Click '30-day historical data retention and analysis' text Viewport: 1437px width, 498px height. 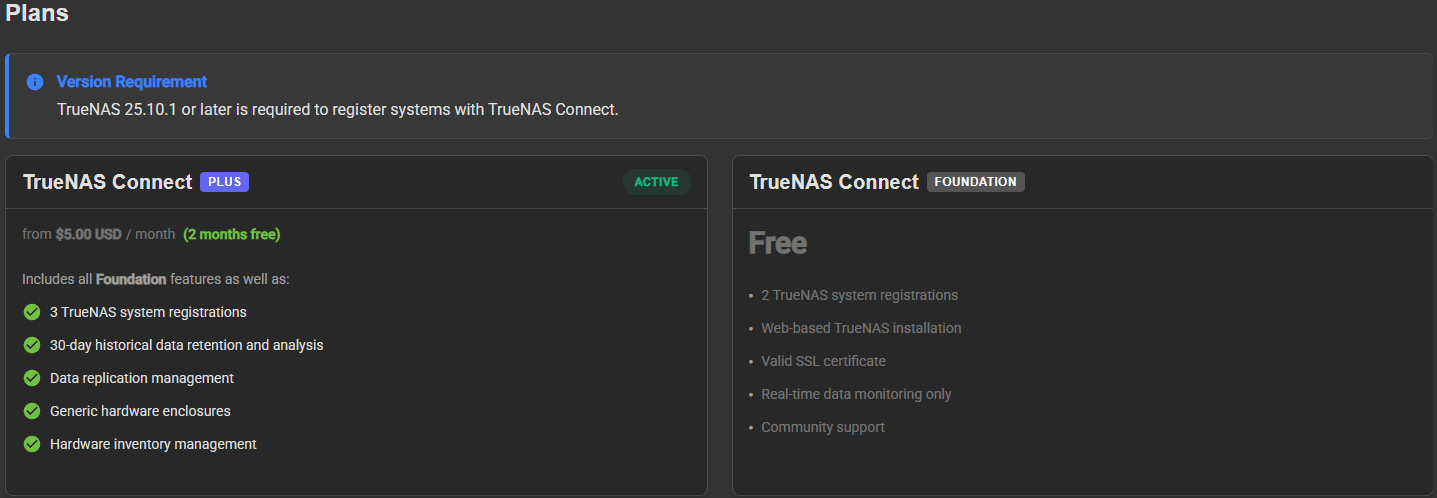click(187, 345)
